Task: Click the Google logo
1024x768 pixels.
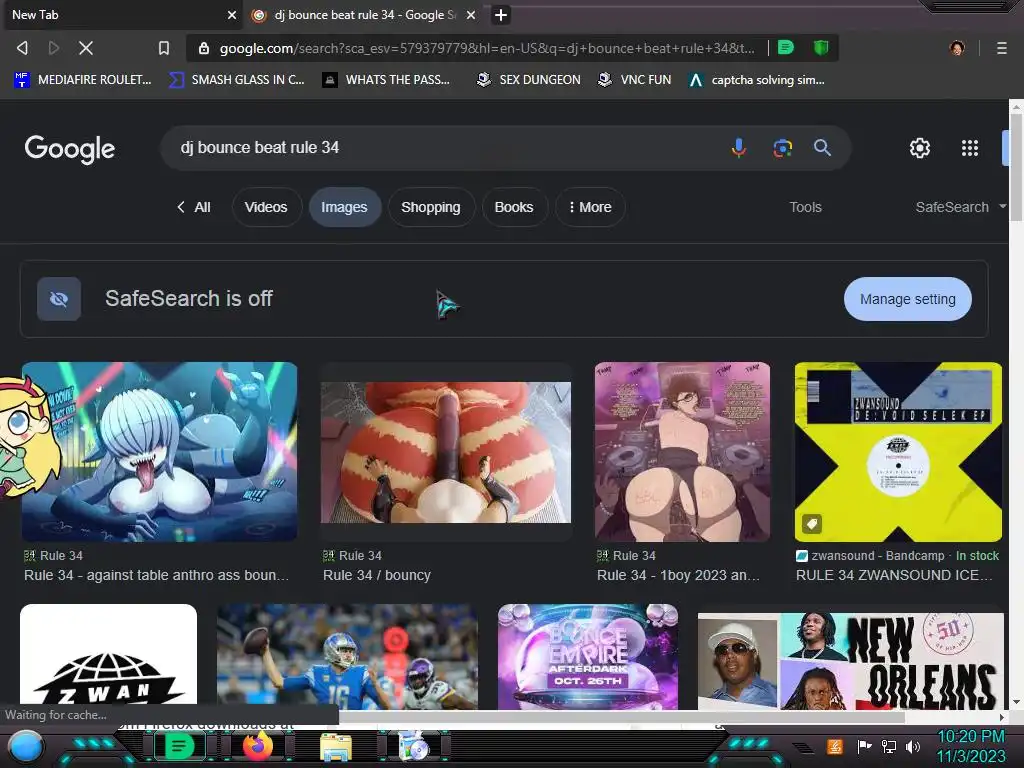Action: tap(70, 149)
